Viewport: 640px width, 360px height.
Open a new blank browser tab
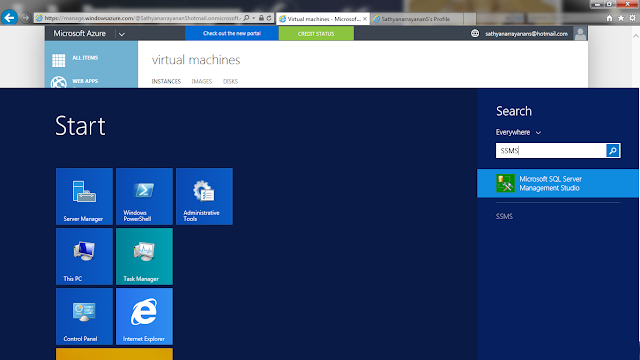point(469,19)
